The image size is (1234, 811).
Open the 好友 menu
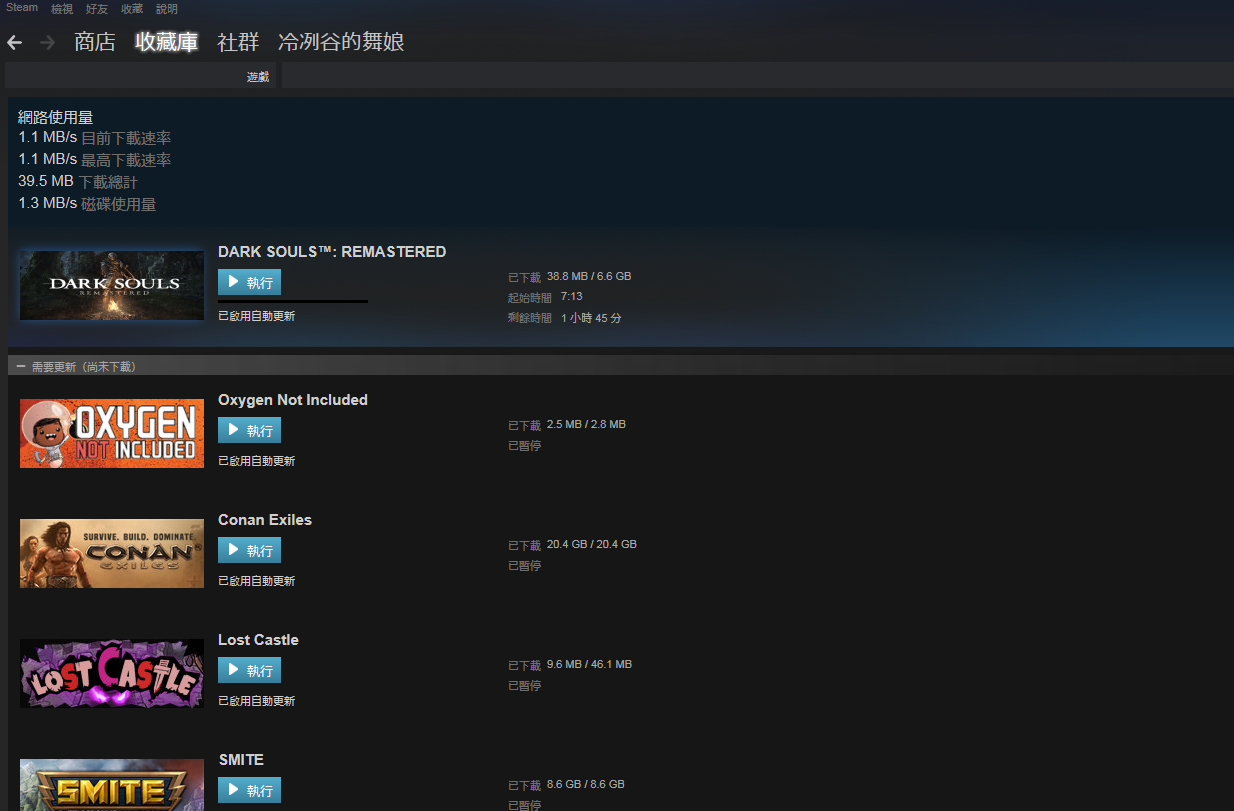pos(97,8)
